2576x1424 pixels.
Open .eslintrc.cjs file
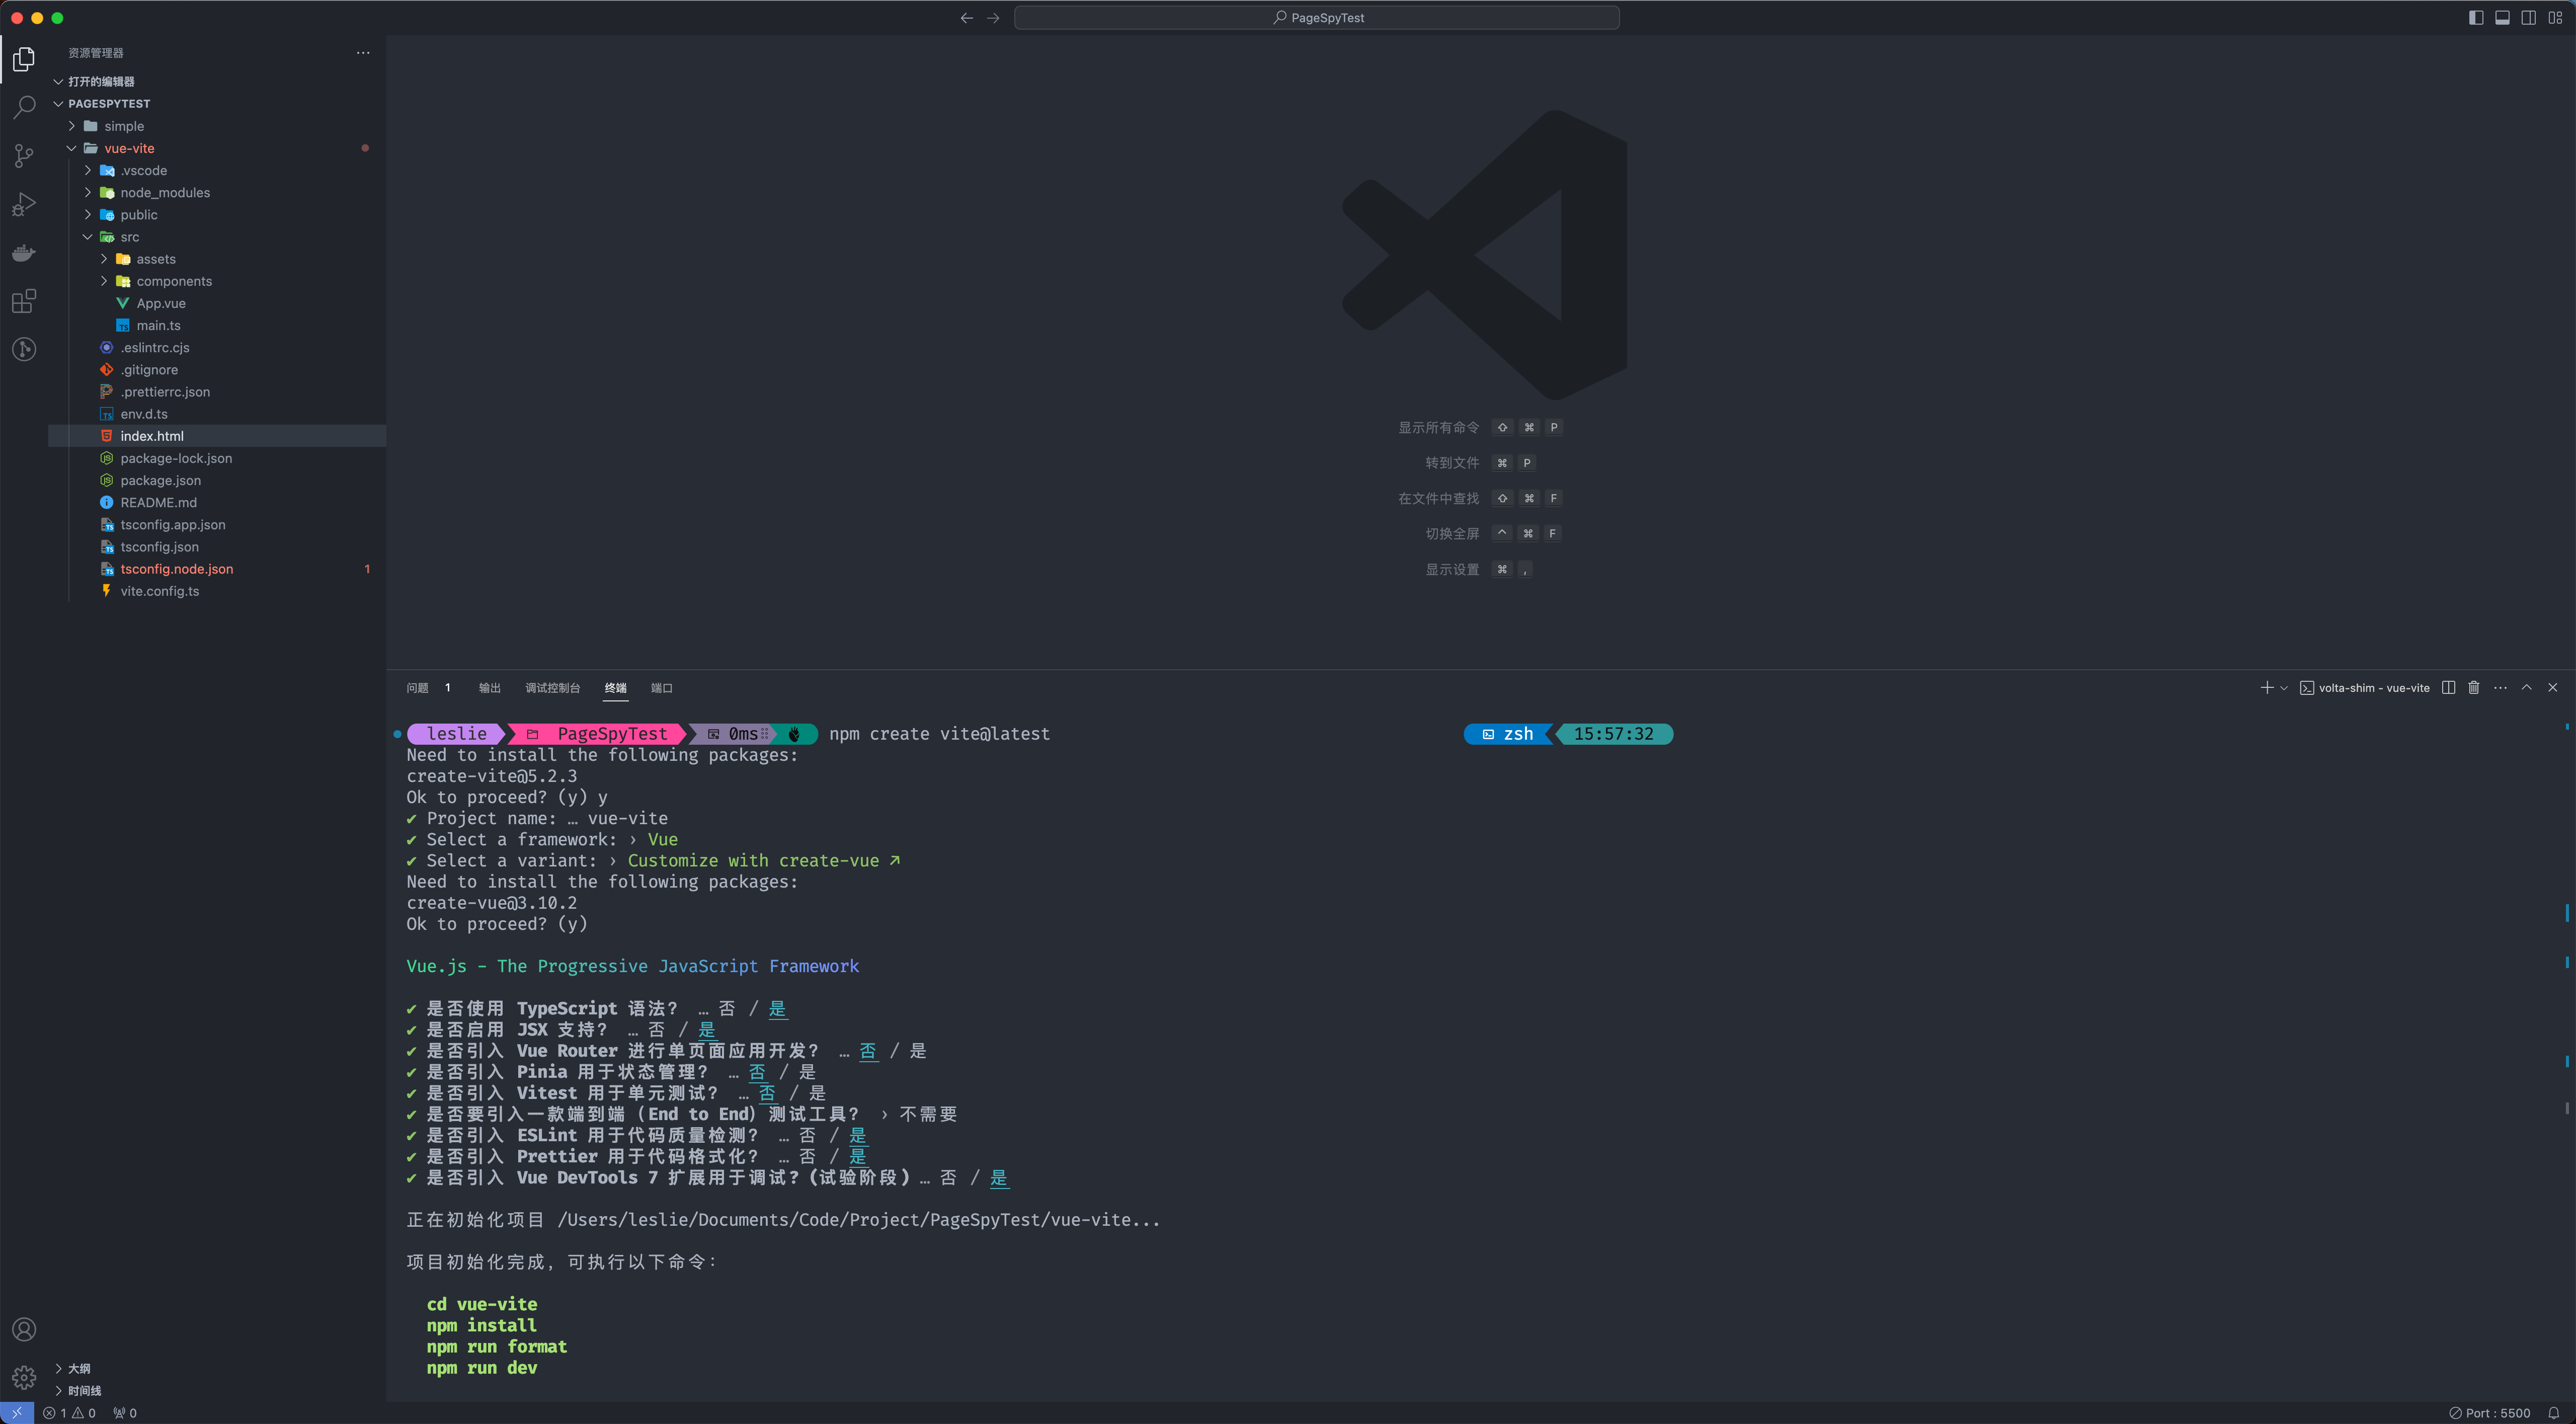217,347
